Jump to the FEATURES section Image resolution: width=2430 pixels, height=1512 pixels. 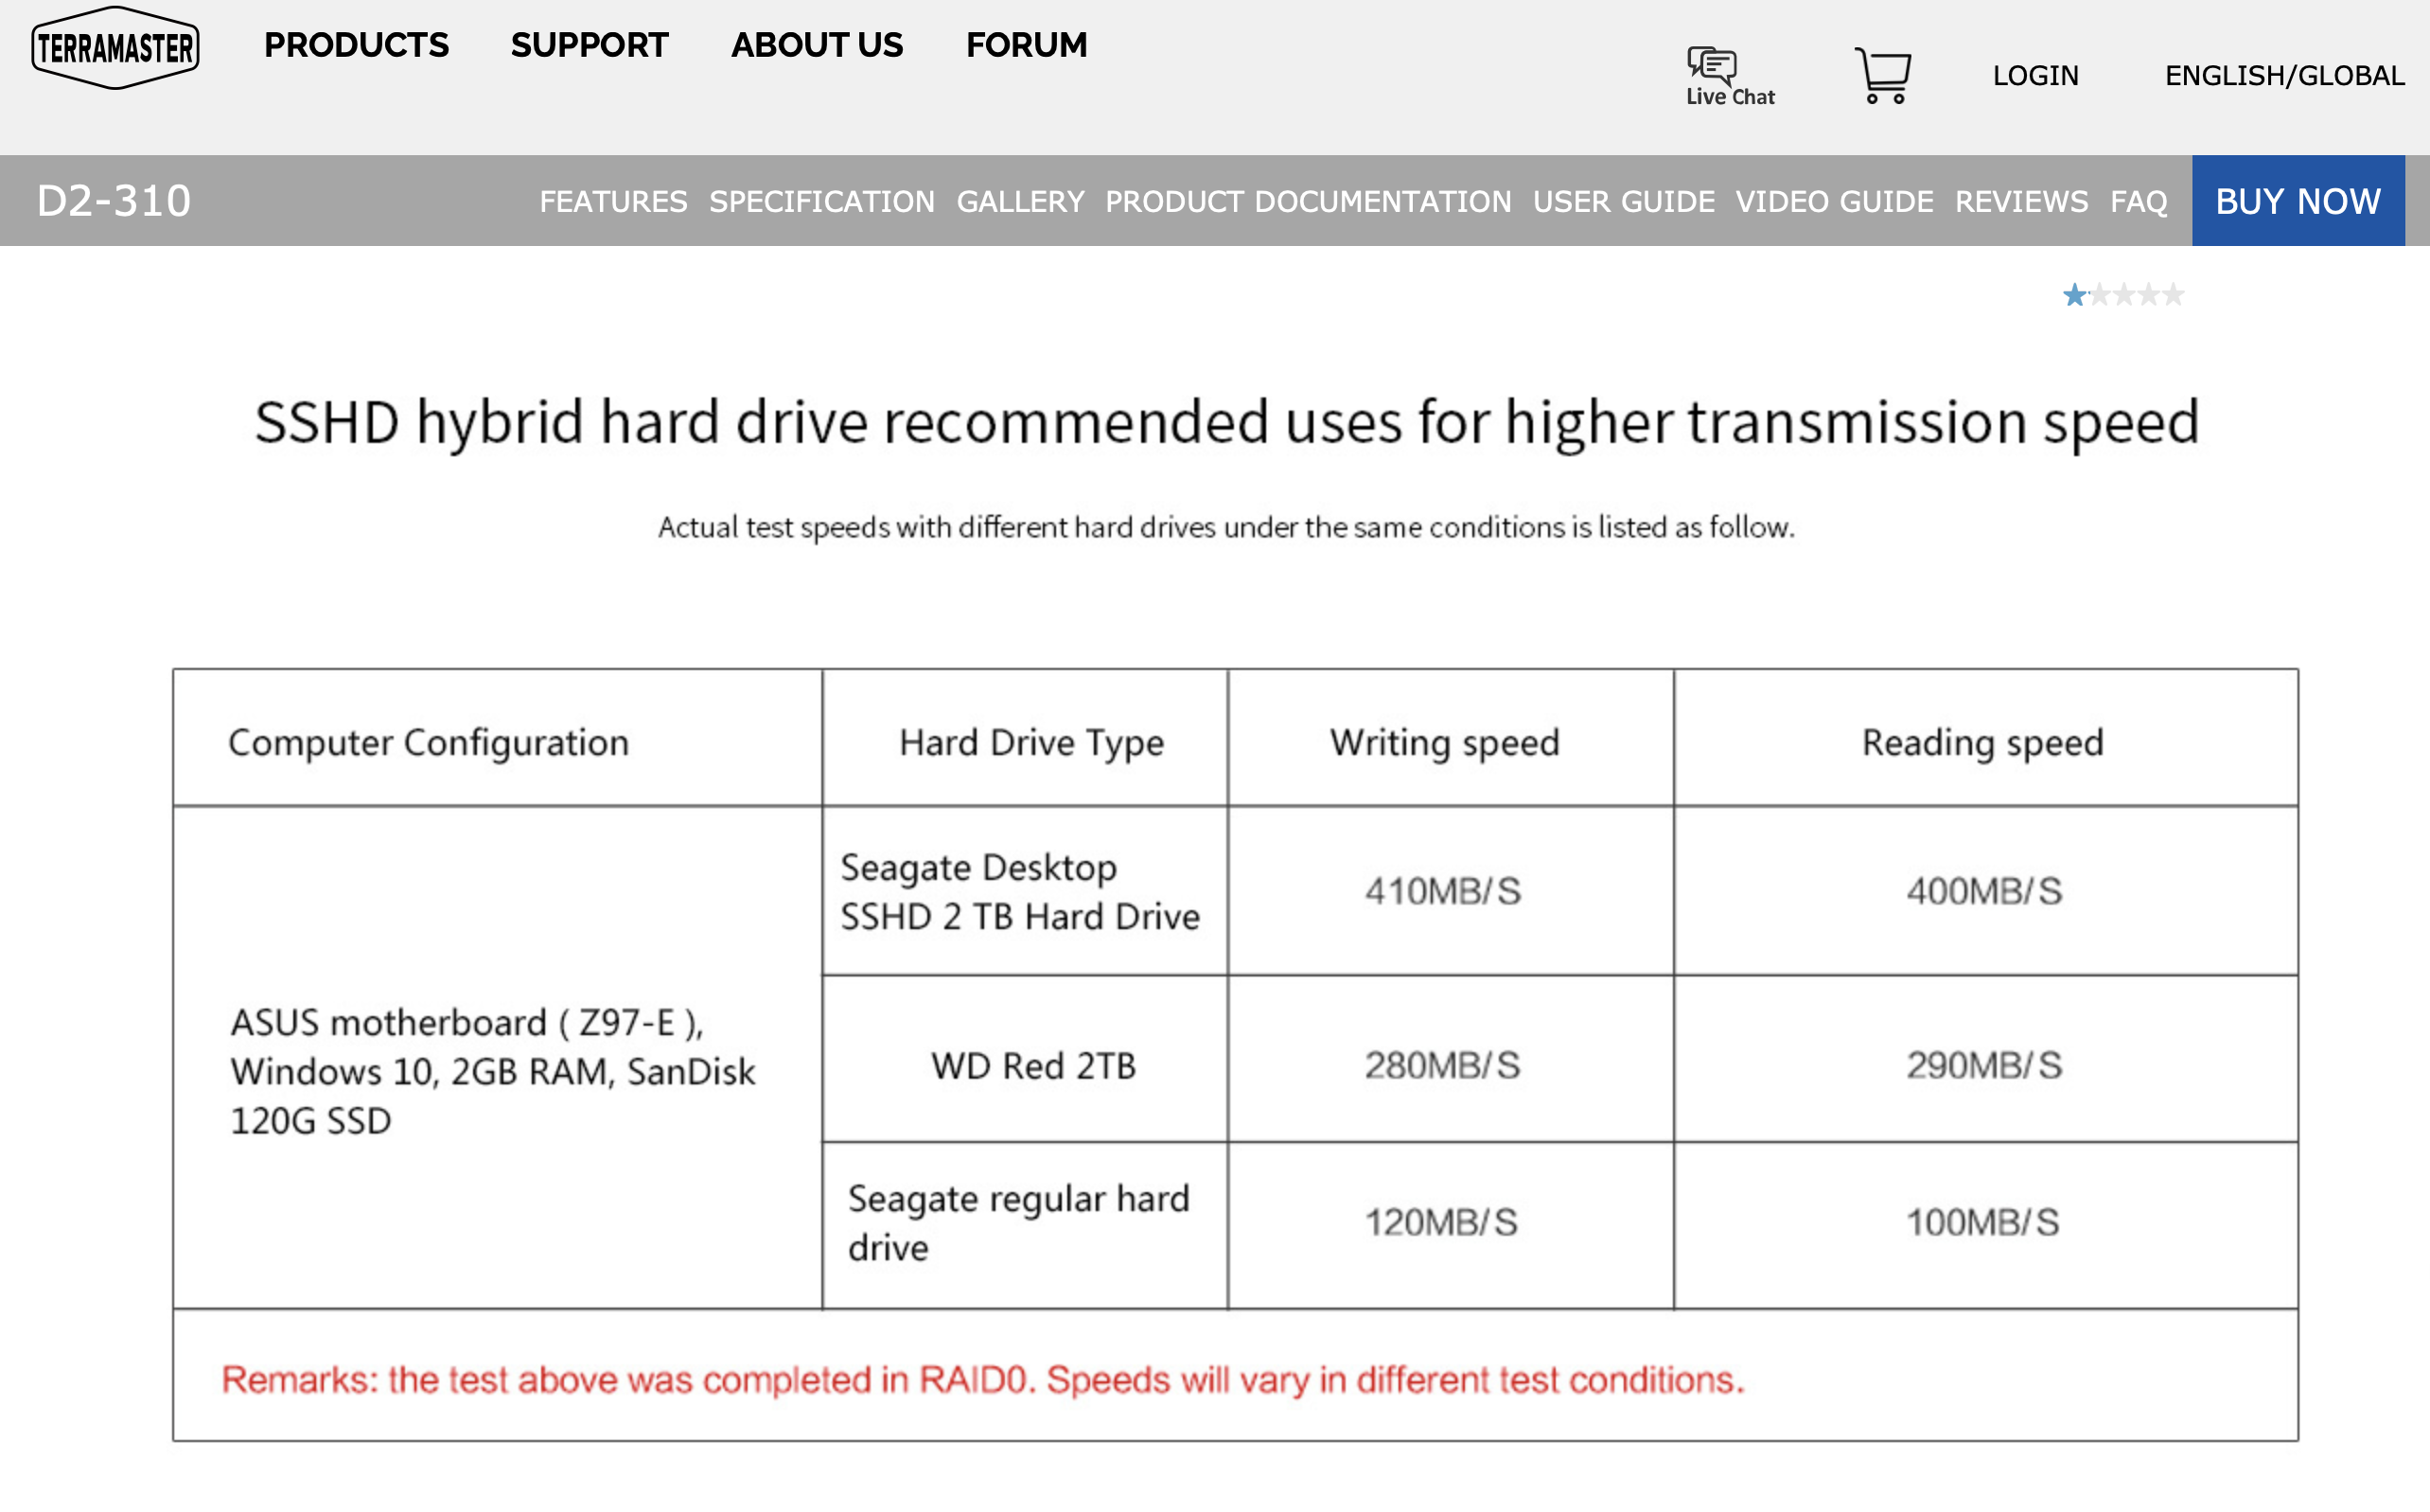coord(613,202)
